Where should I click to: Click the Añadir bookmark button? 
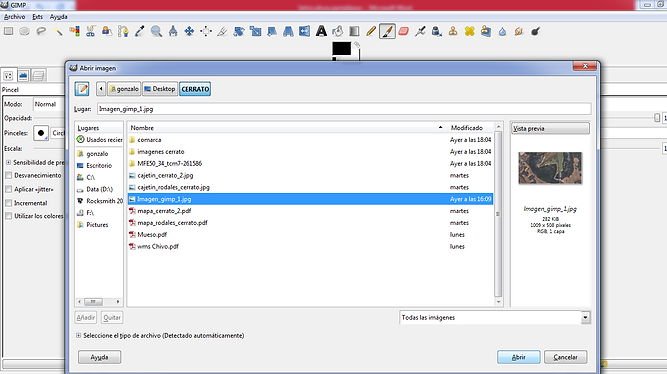[x=86, y=317]
